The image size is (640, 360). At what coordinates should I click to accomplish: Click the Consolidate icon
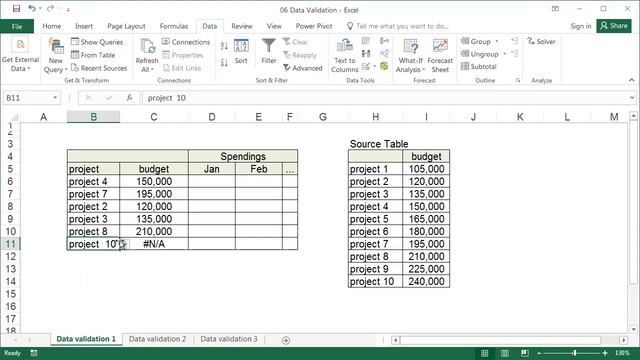pos(384,41)
